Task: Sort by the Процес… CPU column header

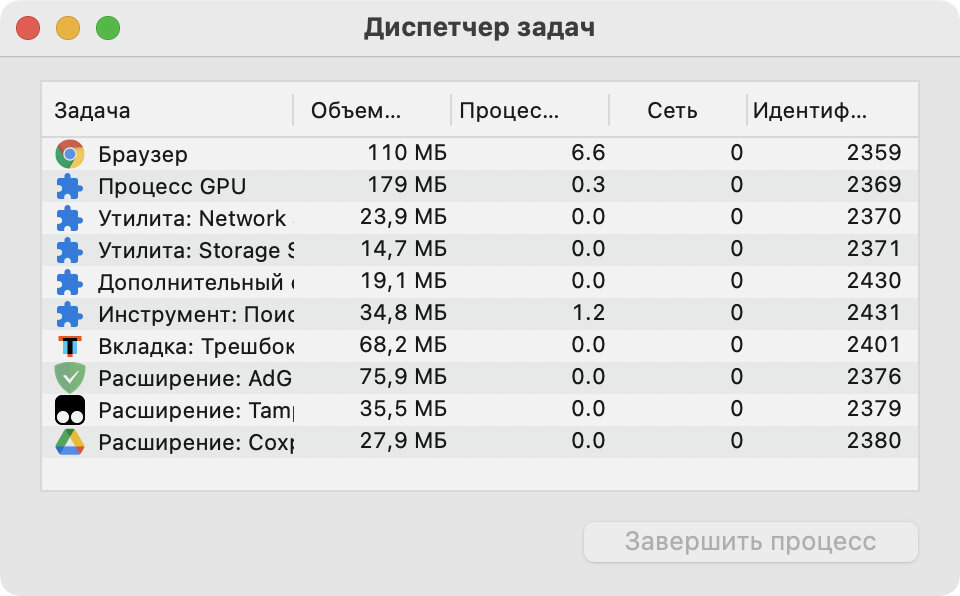Action: (x=509, y=111)
